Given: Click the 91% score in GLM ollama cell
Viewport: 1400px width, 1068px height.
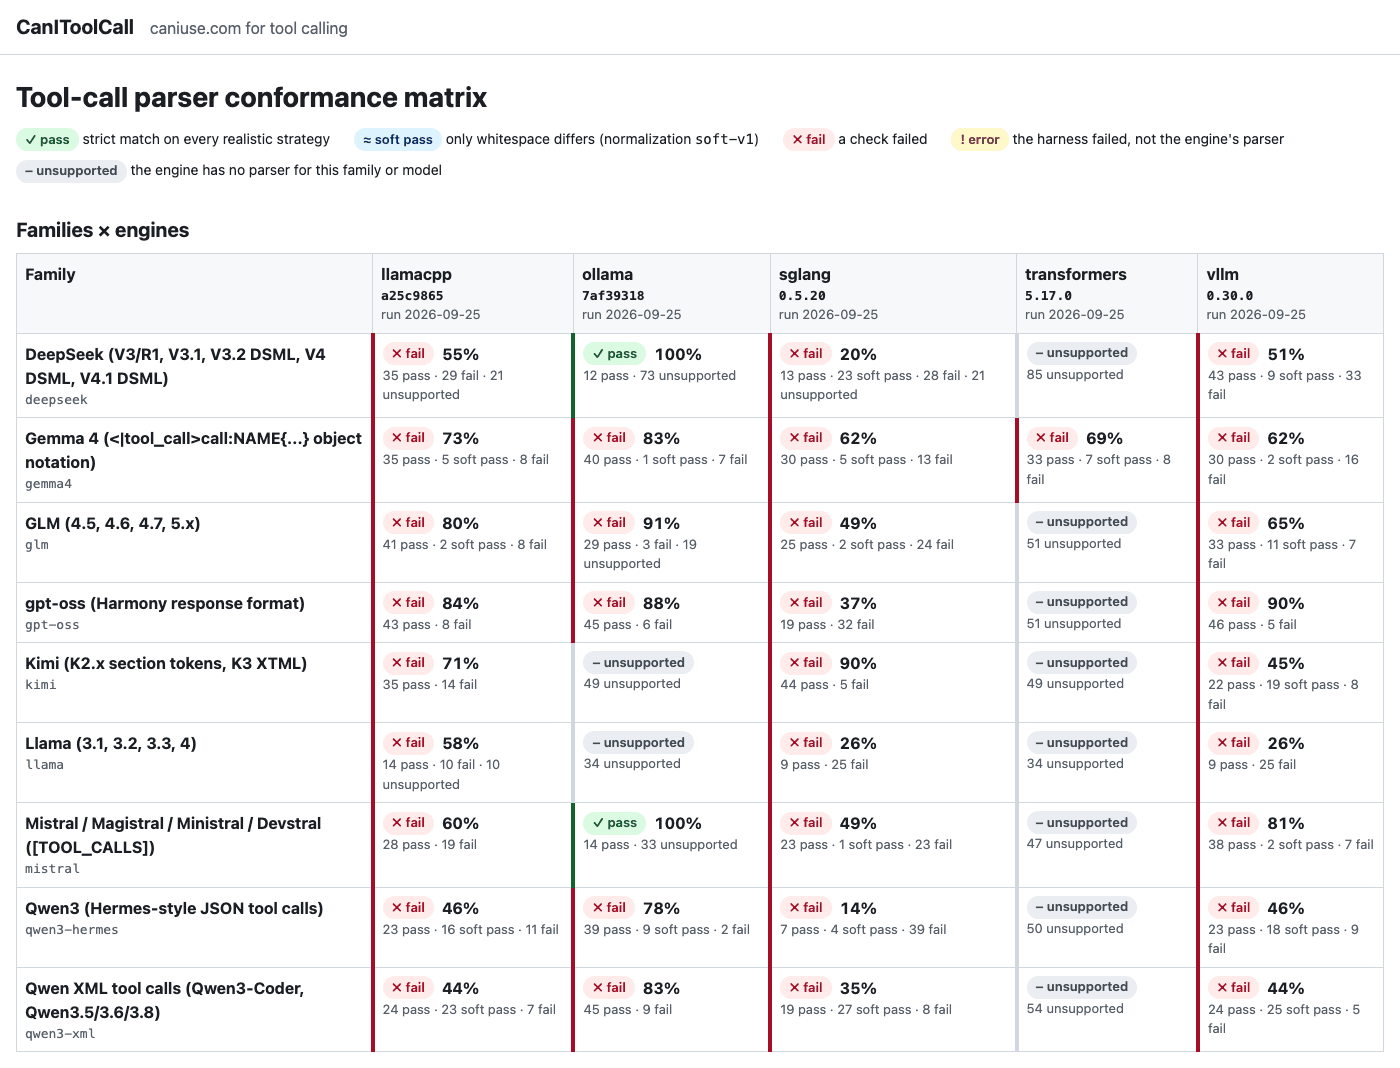Looking at the screenshot, I should (662, 523).
